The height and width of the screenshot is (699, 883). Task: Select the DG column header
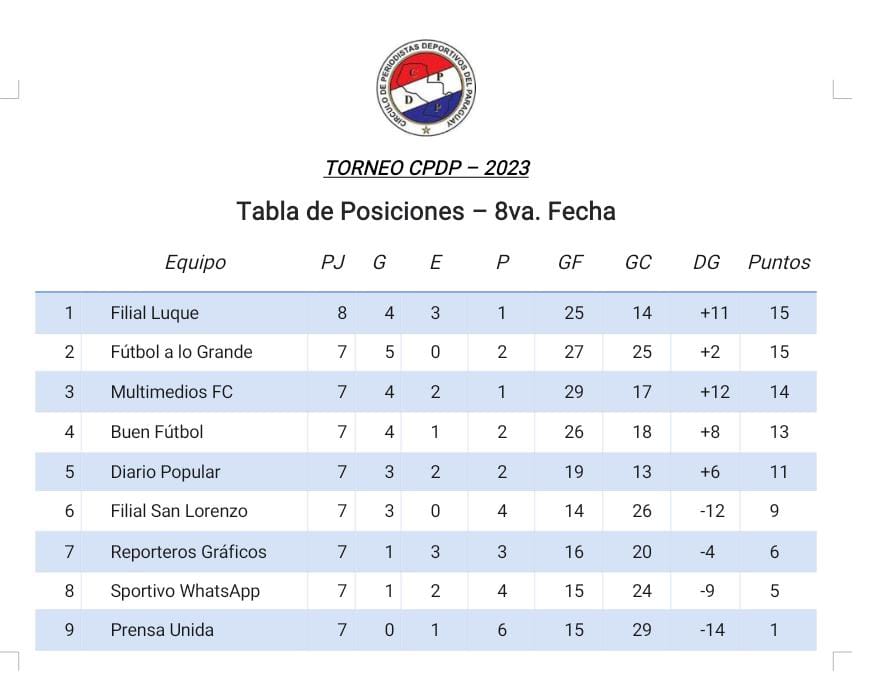click(706, 262)
